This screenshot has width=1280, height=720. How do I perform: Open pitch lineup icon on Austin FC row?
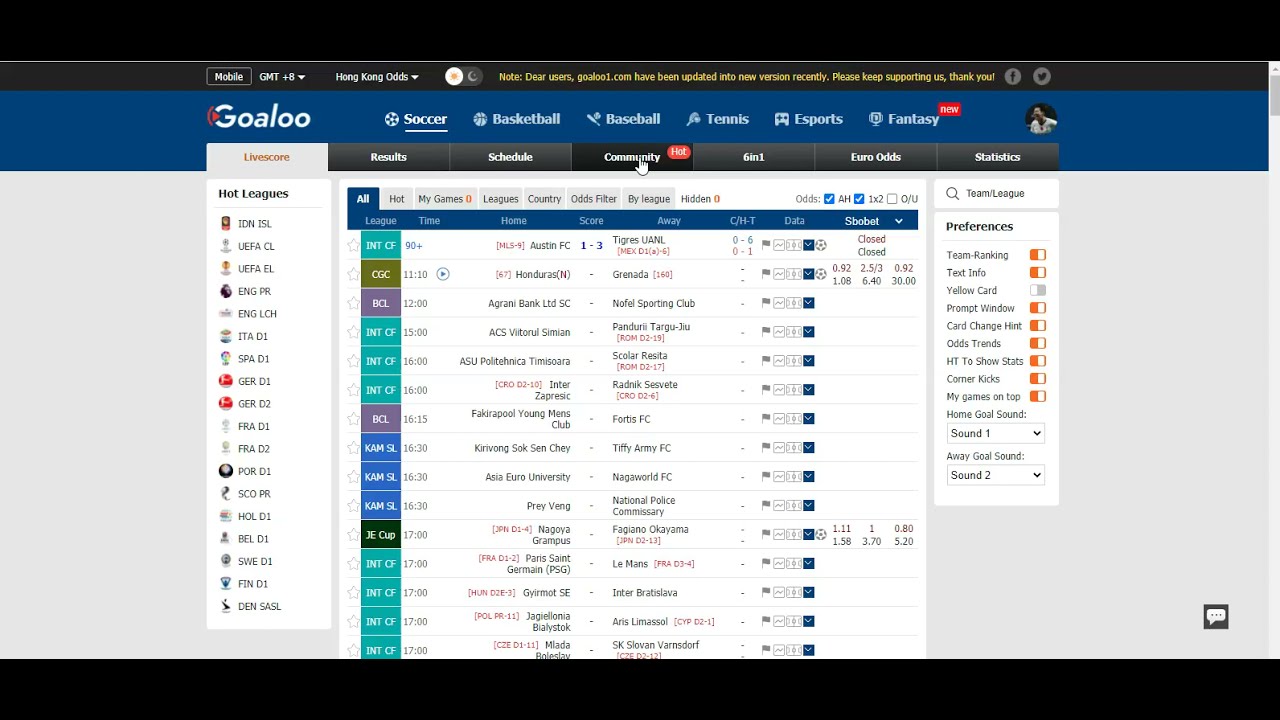[x=794, y=245]
